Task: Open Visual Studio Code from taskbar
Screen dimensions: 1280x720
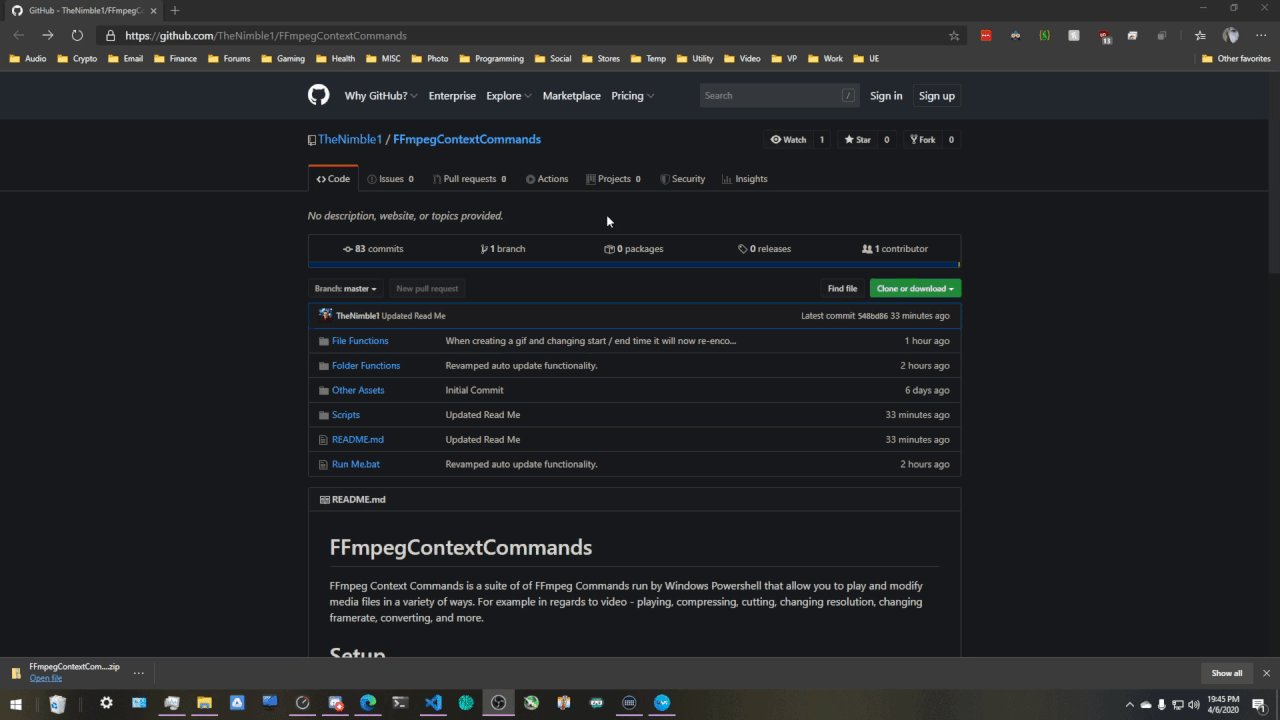Action: point(433,703)
